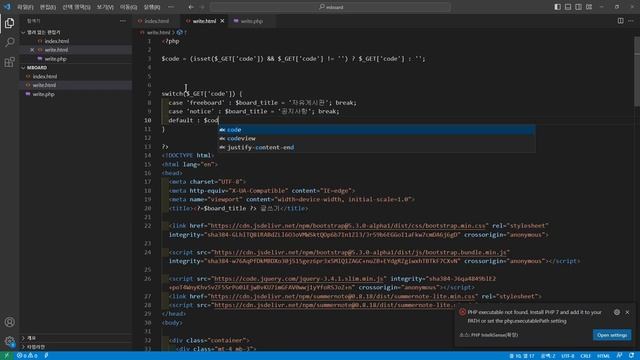Open the overflow menu ellipsis in menu bar
Viewport: 640px width, 360px height.
click(x=171, y=7)
